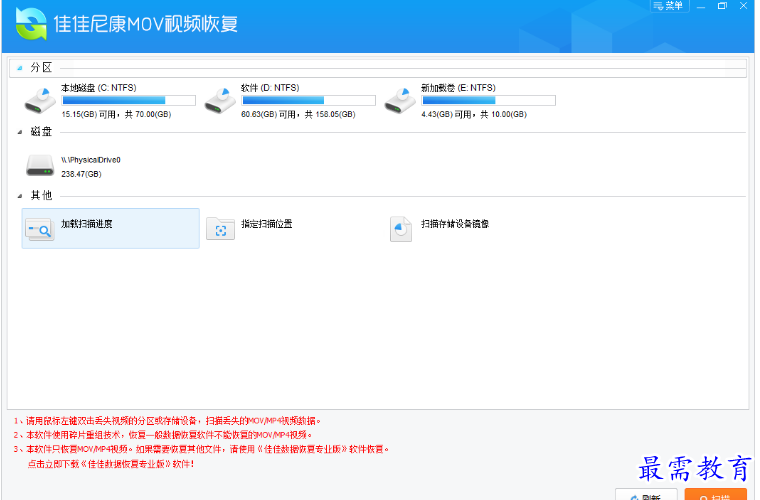The width and height of the screenshot is (760, 500).
Task: Click the 指定扫描位置 folder icon
Action: (x=221, y=229)
